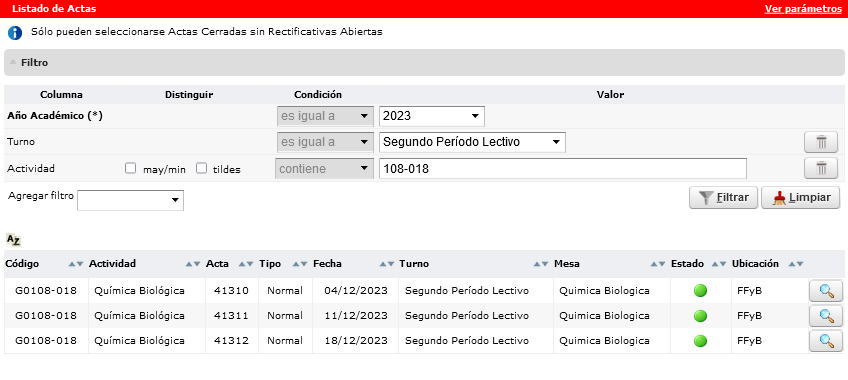This screenshot has height=380, width=848.
Task: Delete the Actividad filter with trash icon
Action: point(822,169)
